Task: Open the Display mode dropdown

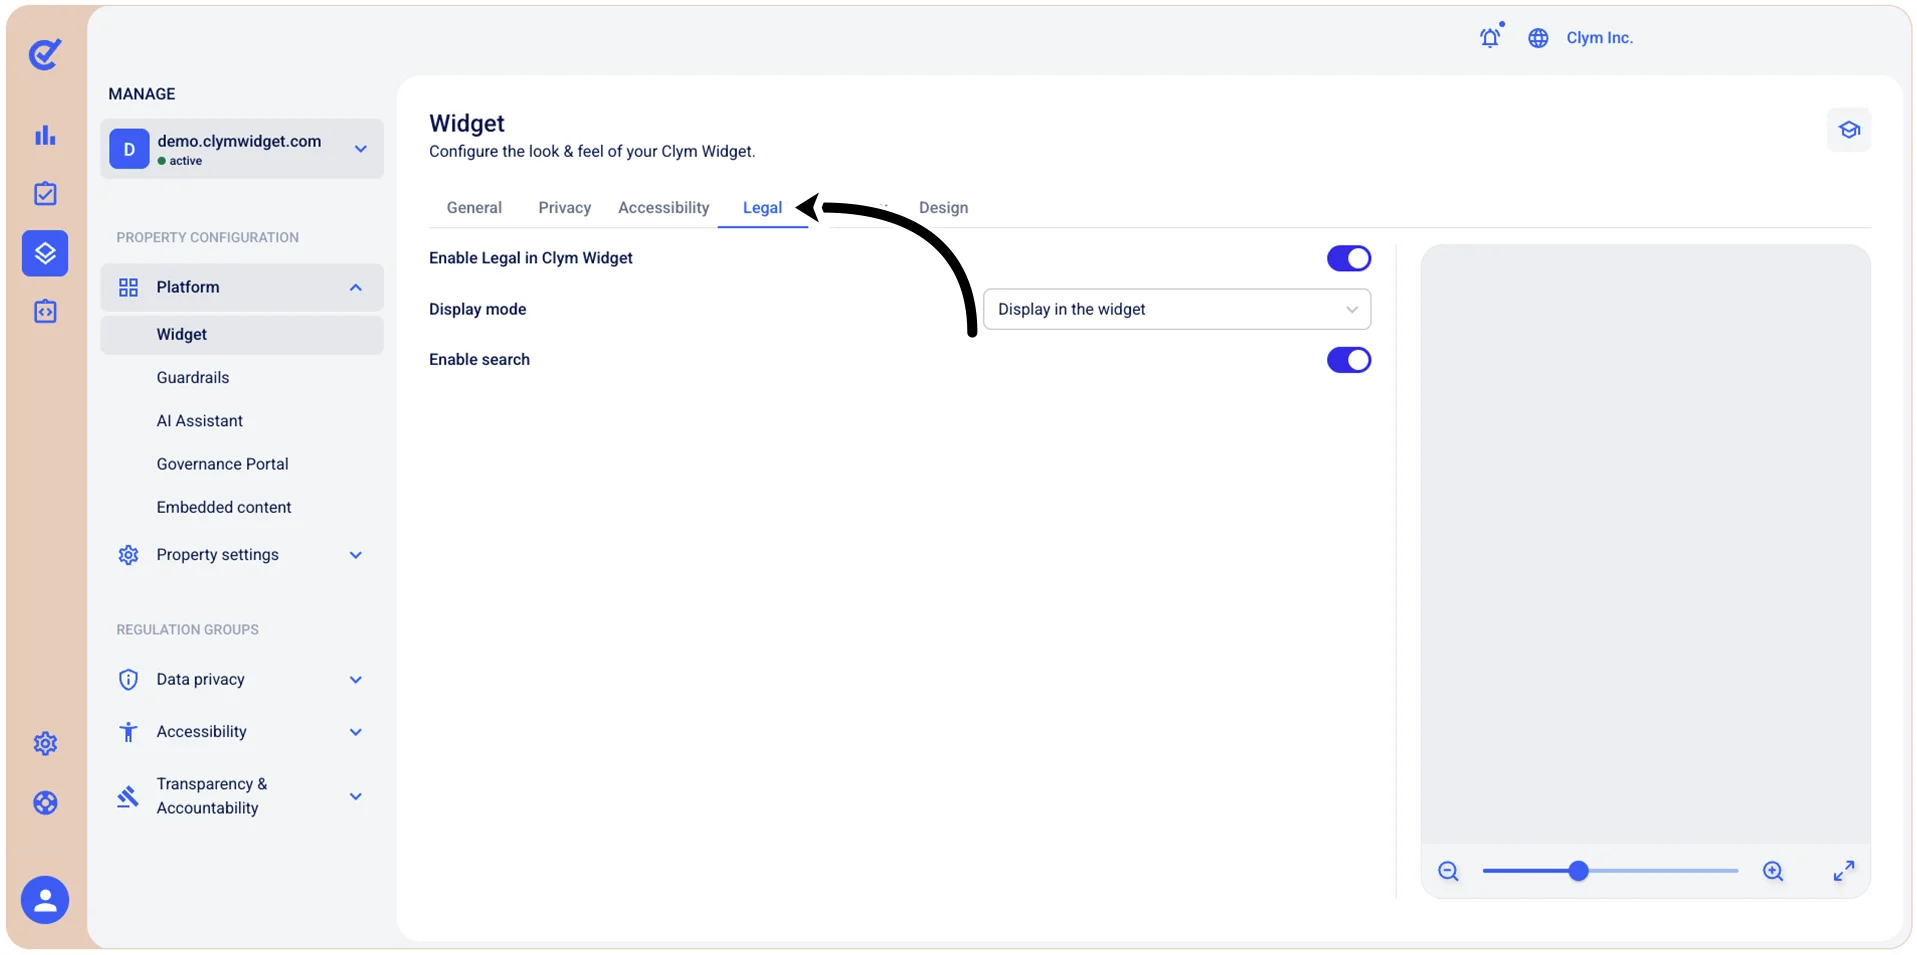Action: pos(1177,309)
